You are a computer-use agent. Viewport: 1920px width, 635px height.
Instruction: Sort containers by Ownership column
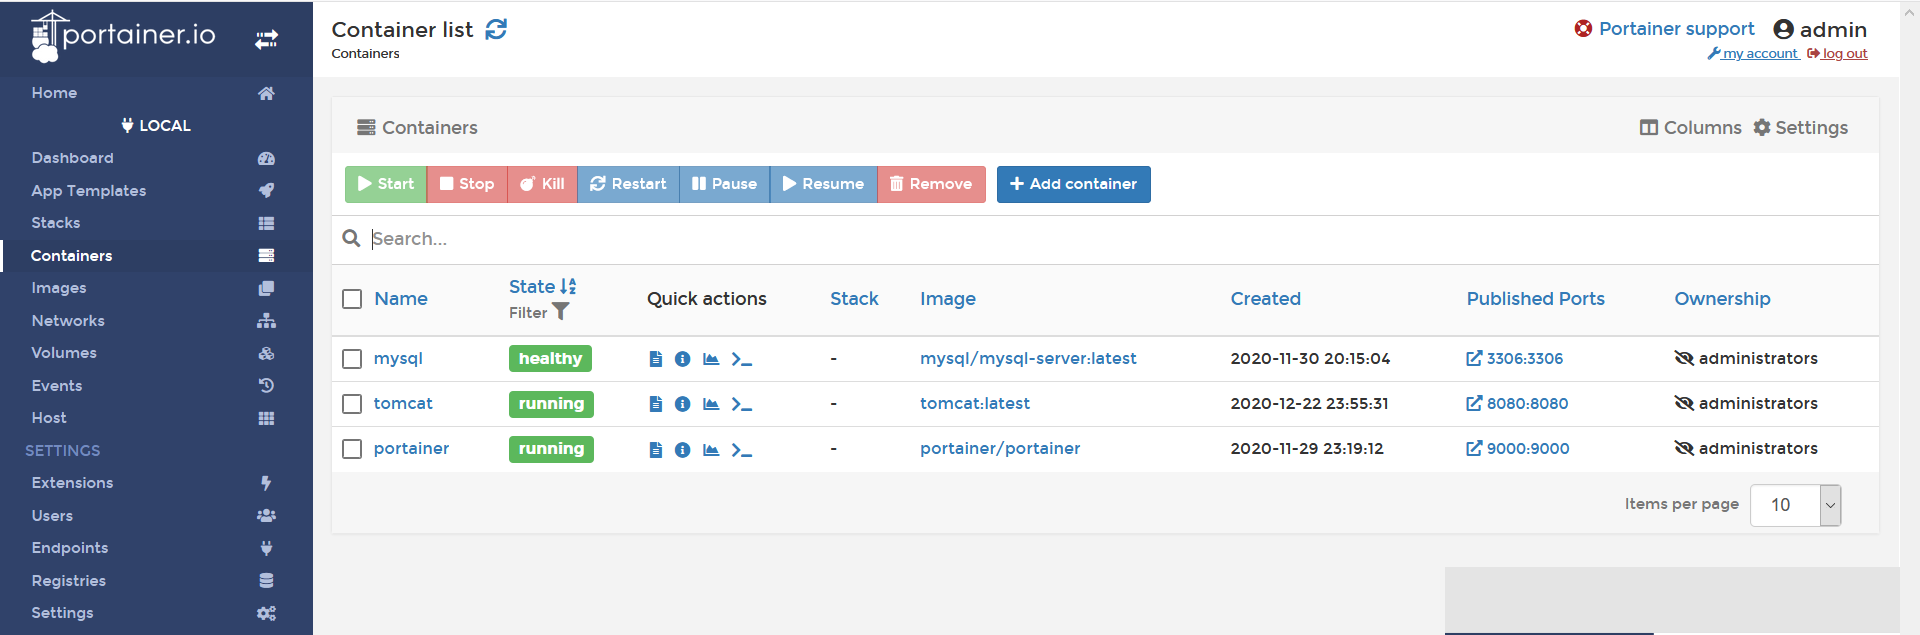tap(1722, 298)
